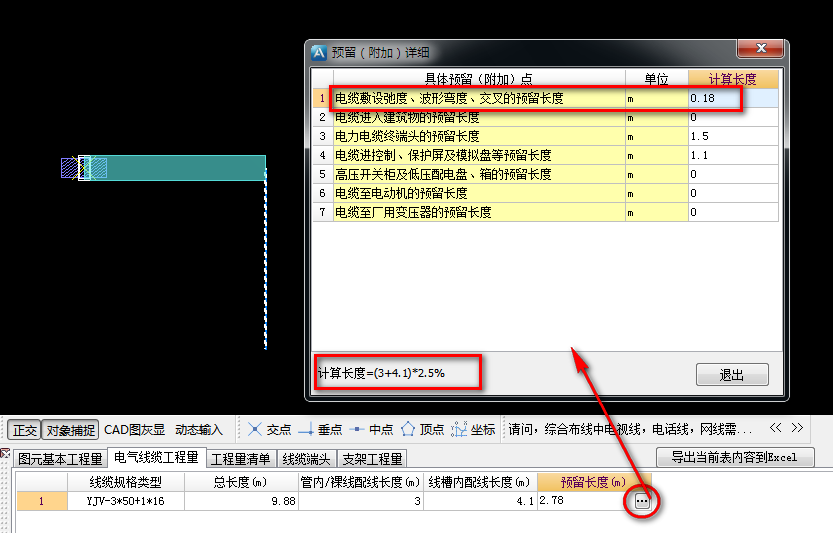Click the 垂点 perpendicular snap icon
The width and height of the screenshot is (833, 533).
click(x=306, y=429)
